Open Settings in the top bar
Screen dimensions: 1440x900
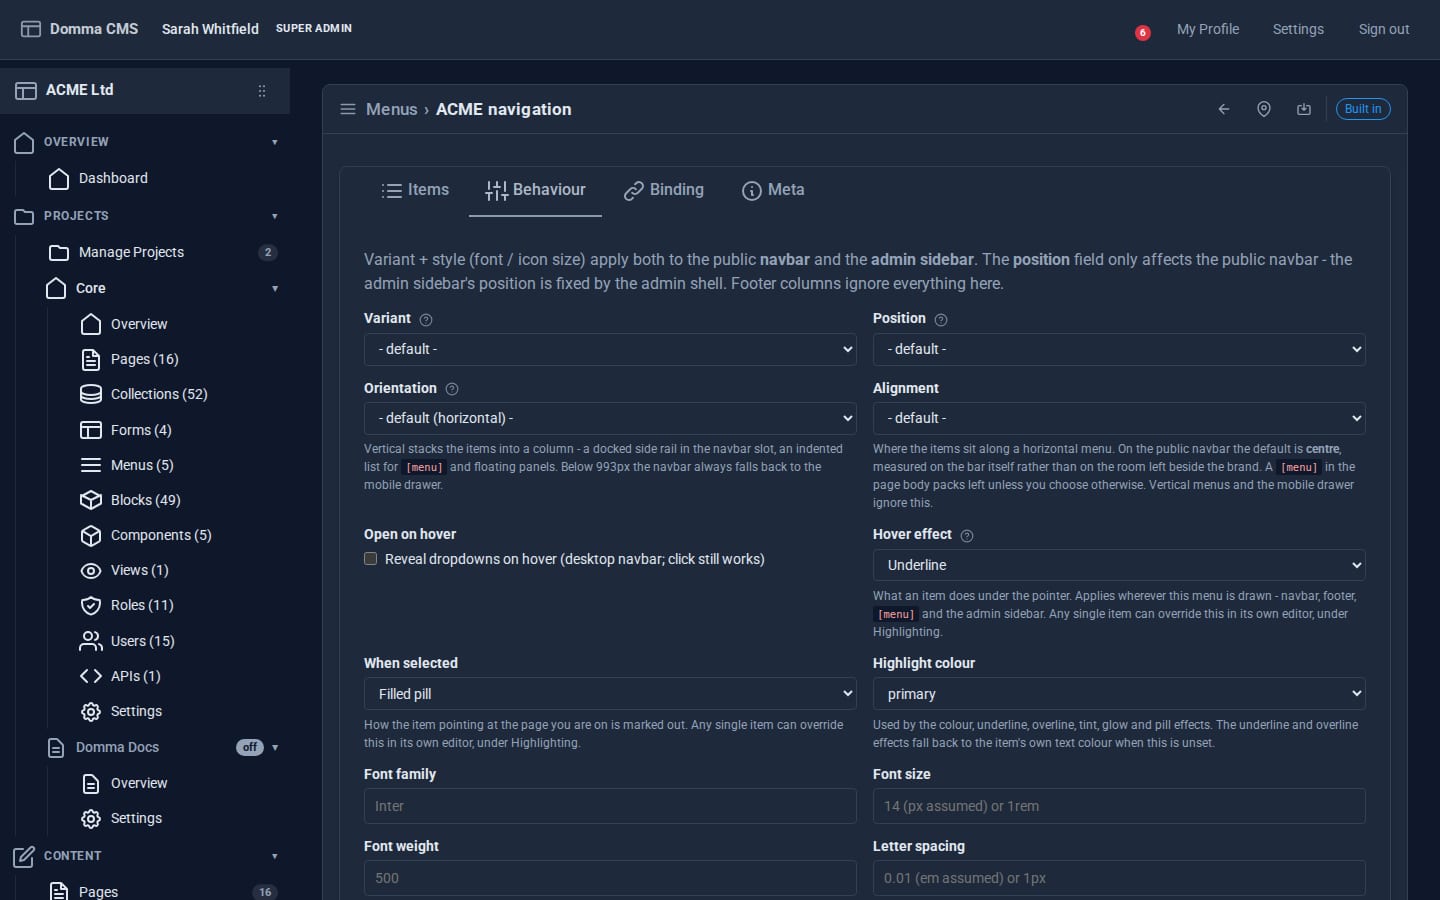(x=1298, y=29)
